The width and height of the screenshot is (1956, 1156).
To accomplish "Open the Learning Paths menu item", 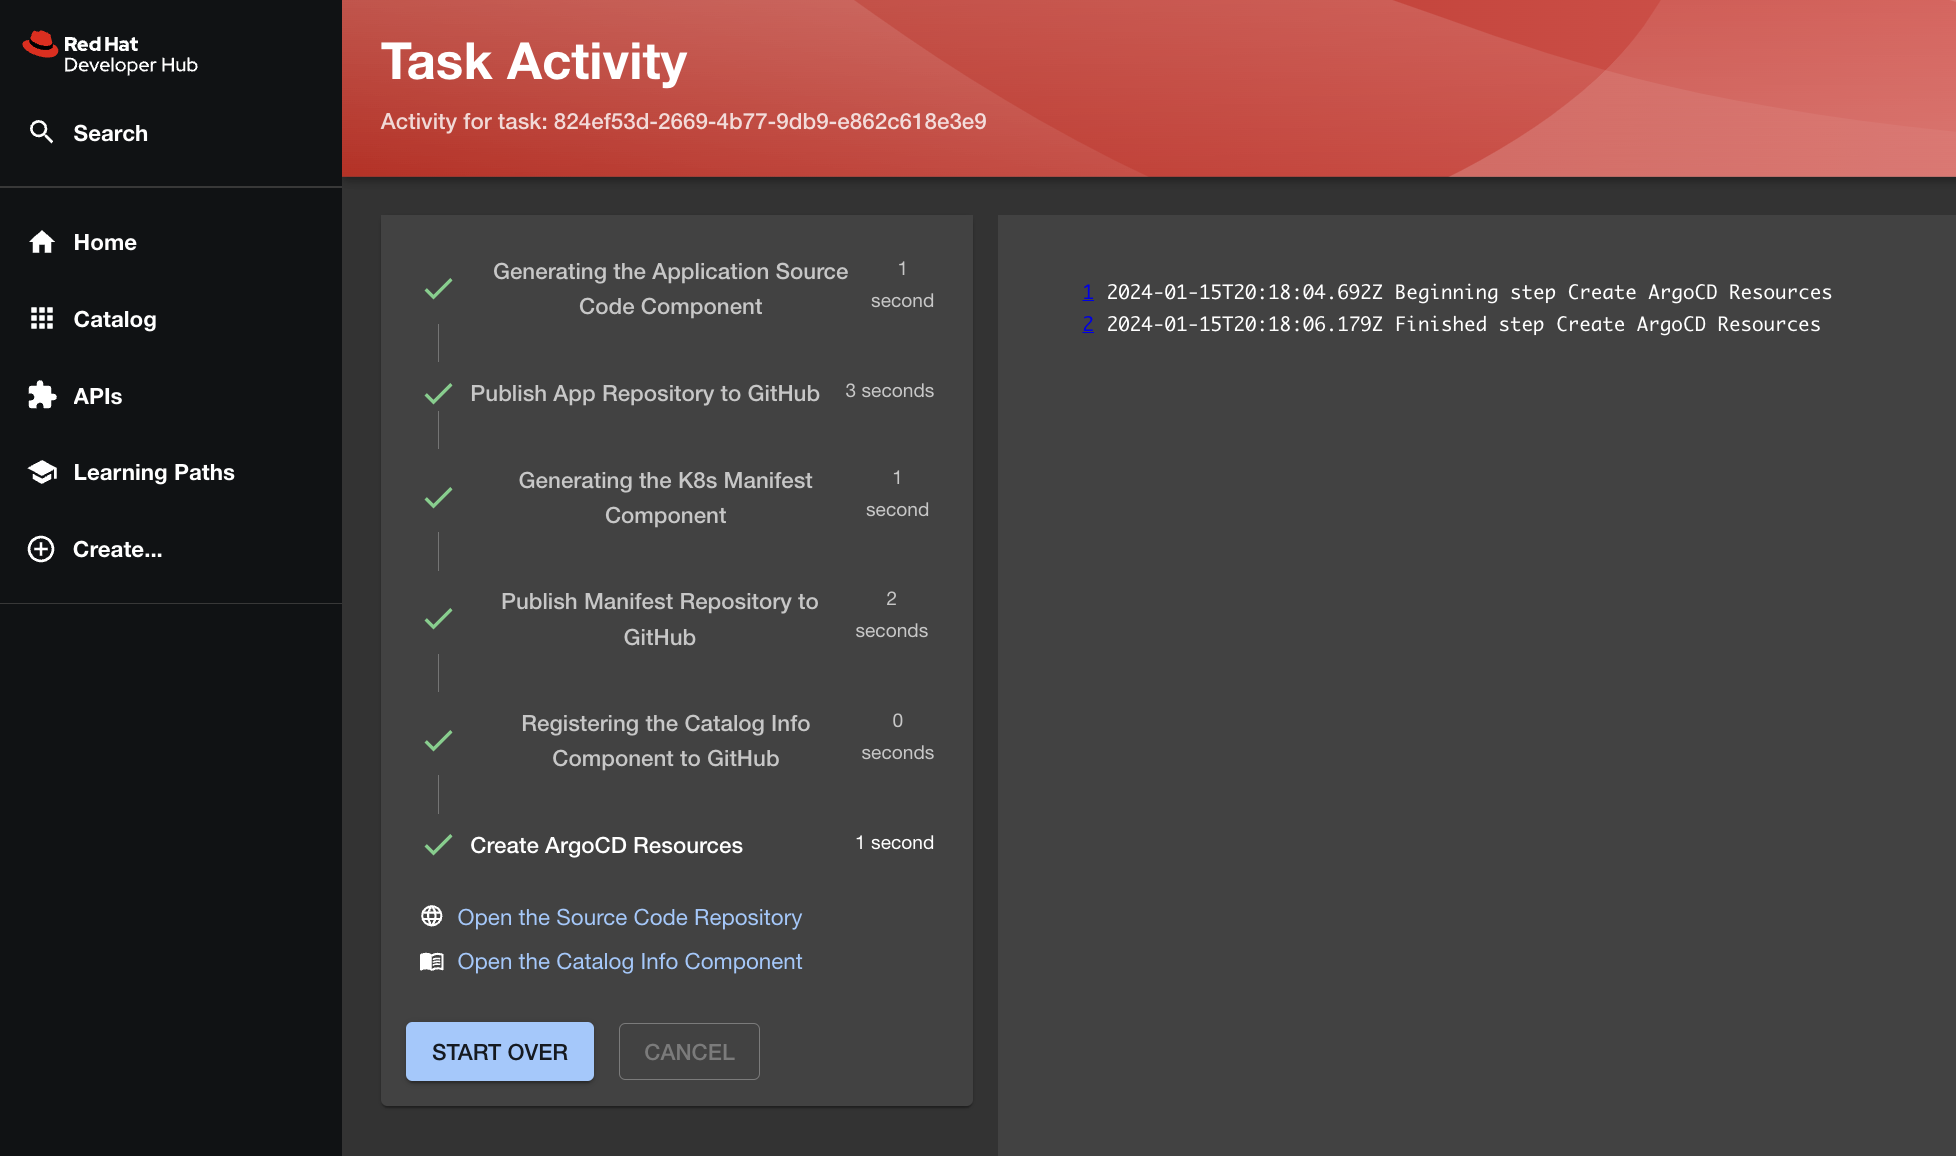I will point(153,472).
